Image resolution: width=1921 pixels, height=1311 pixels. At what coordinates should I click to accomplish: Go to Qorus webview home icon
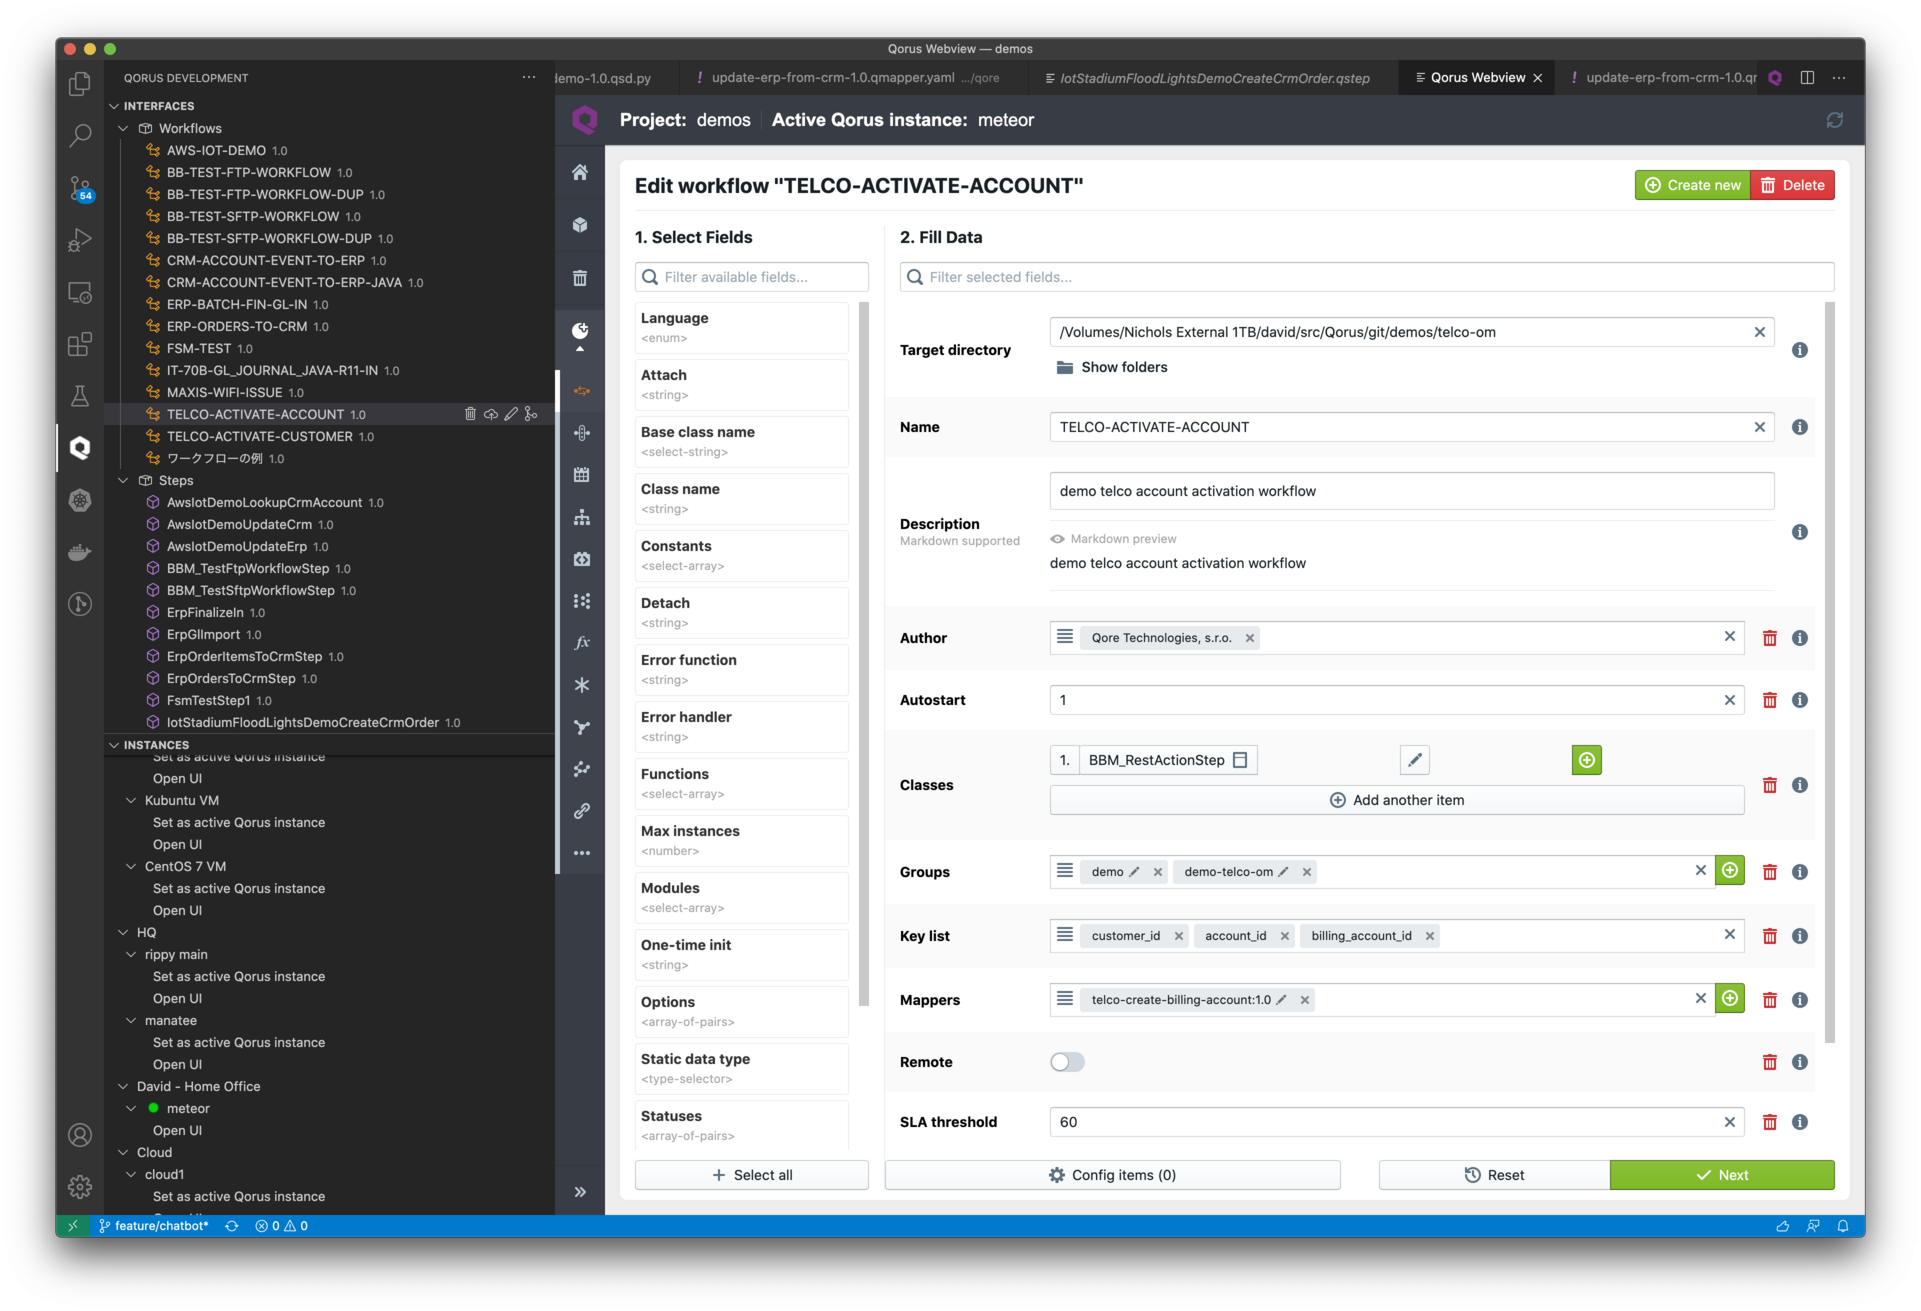click(x=580, y=172)
